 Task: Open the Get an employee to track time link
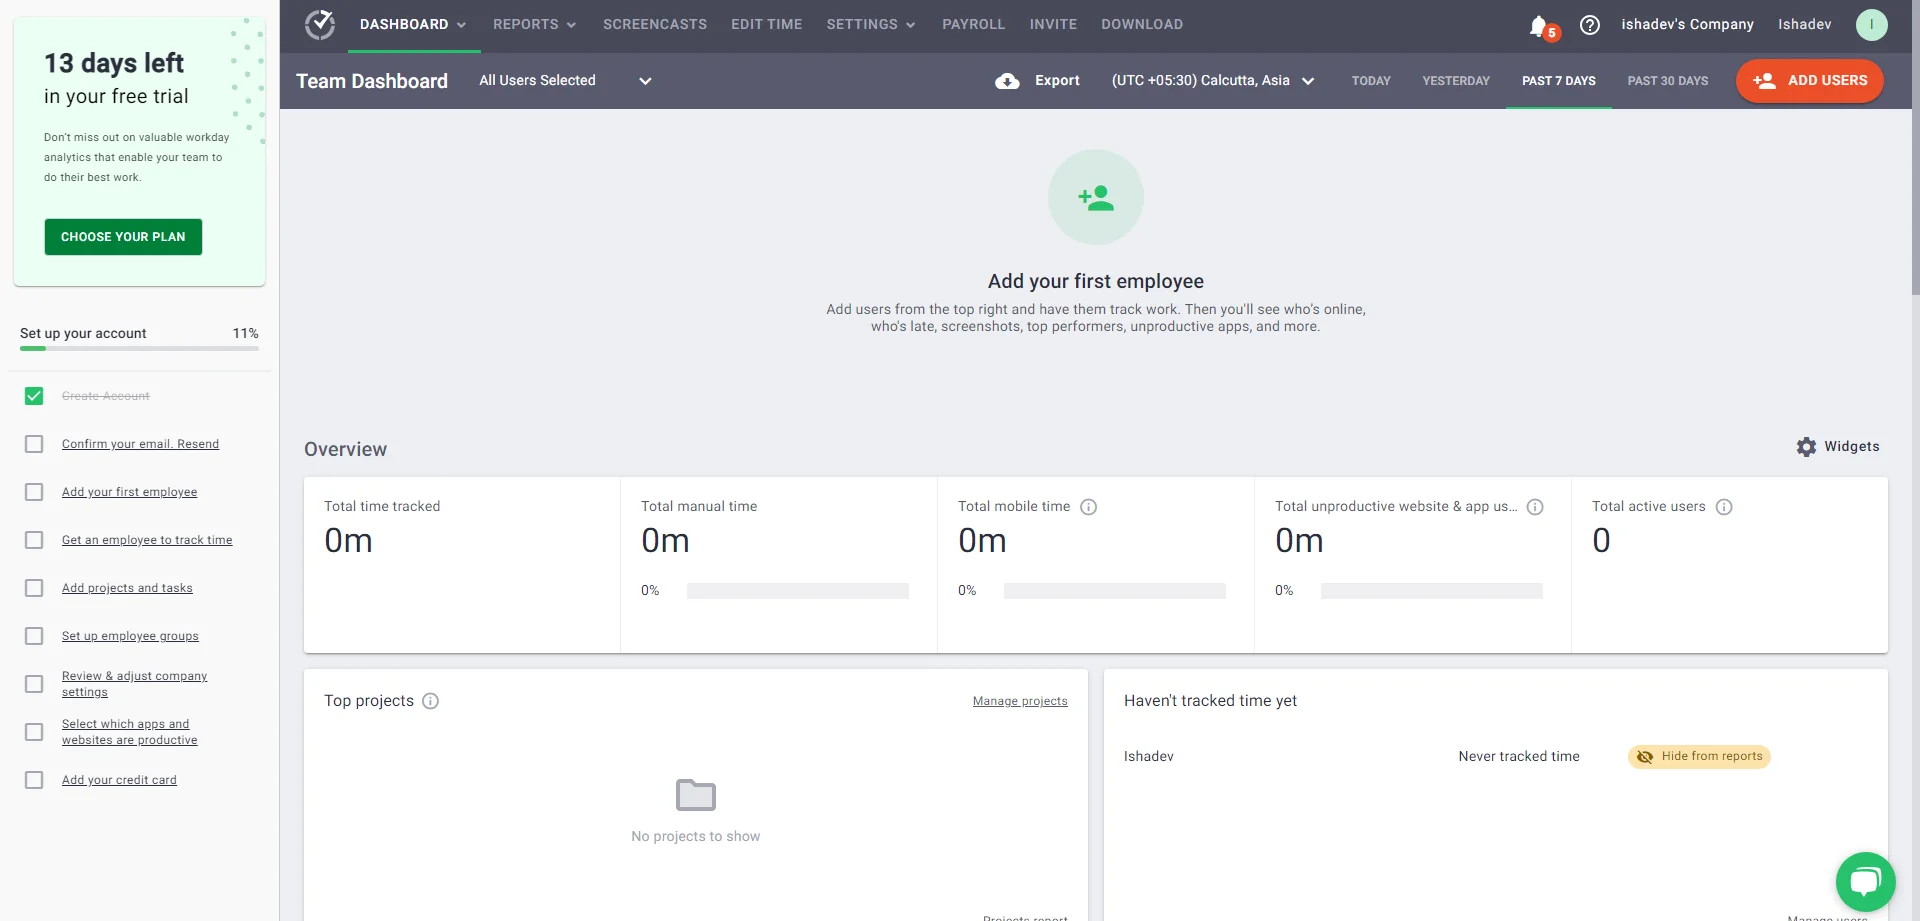(147, 540)
